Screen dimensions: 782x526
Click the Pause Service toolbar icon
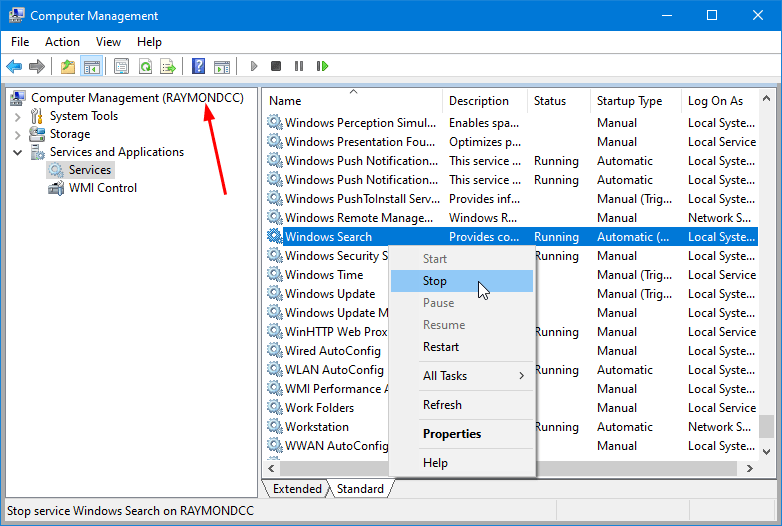tap(299, 66)
